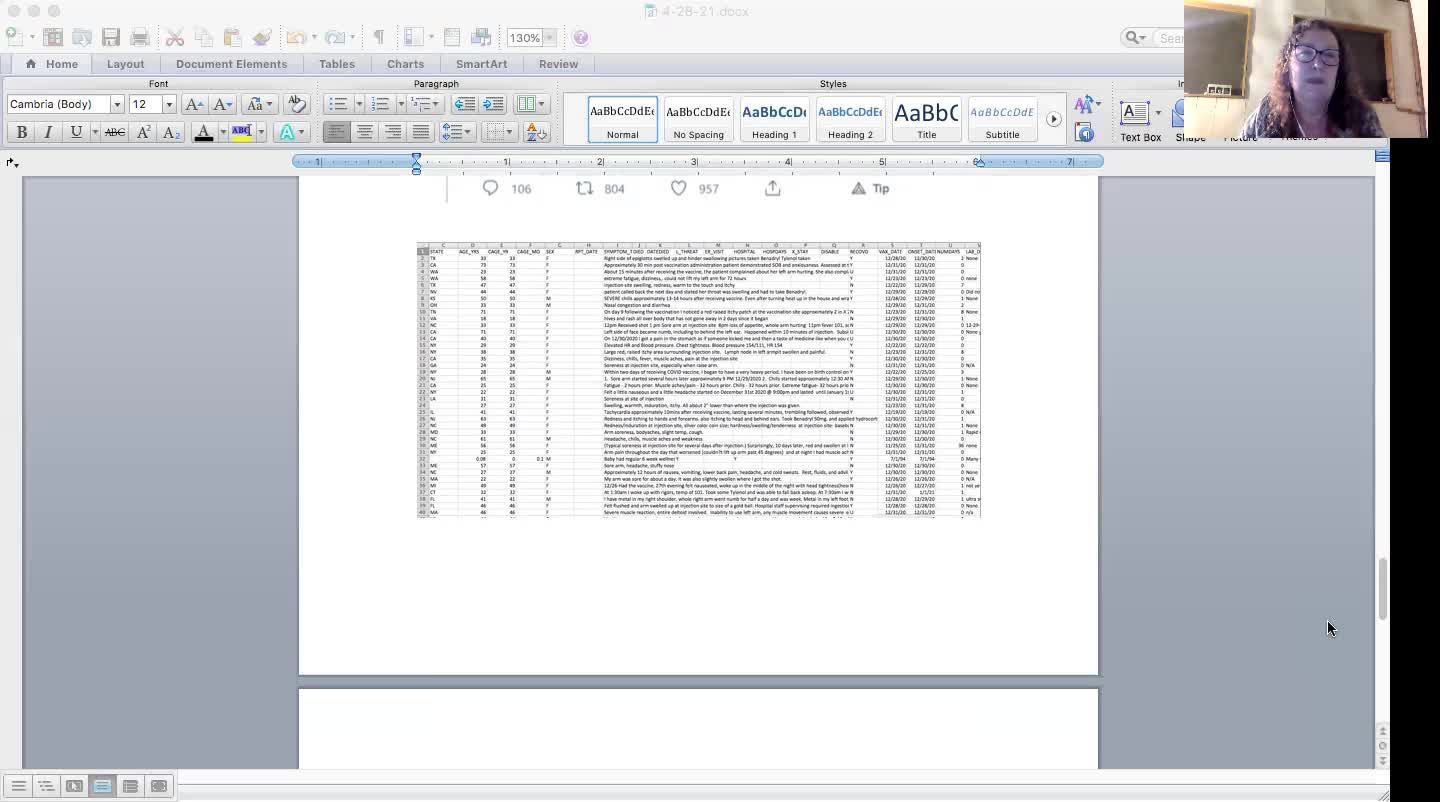Toggle Subscript formatting
The width and height of the screenshot is (1440, 802).
pos(171,132)
